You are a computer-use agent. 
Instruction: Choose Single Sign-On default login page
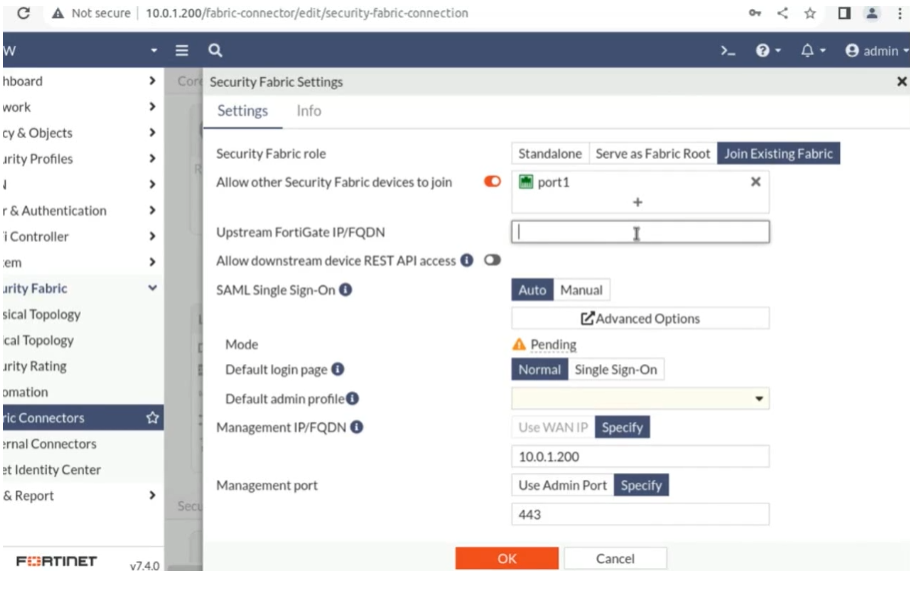(x=616, y=370)
